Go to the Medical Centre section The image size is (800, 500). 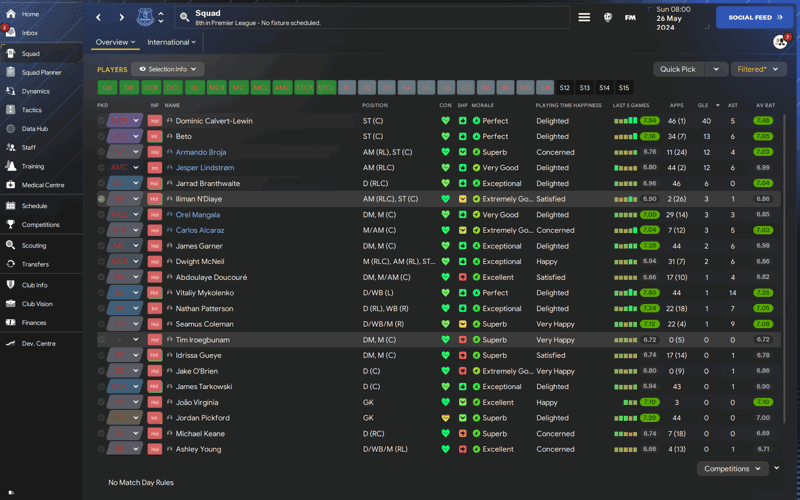[42, 185]
